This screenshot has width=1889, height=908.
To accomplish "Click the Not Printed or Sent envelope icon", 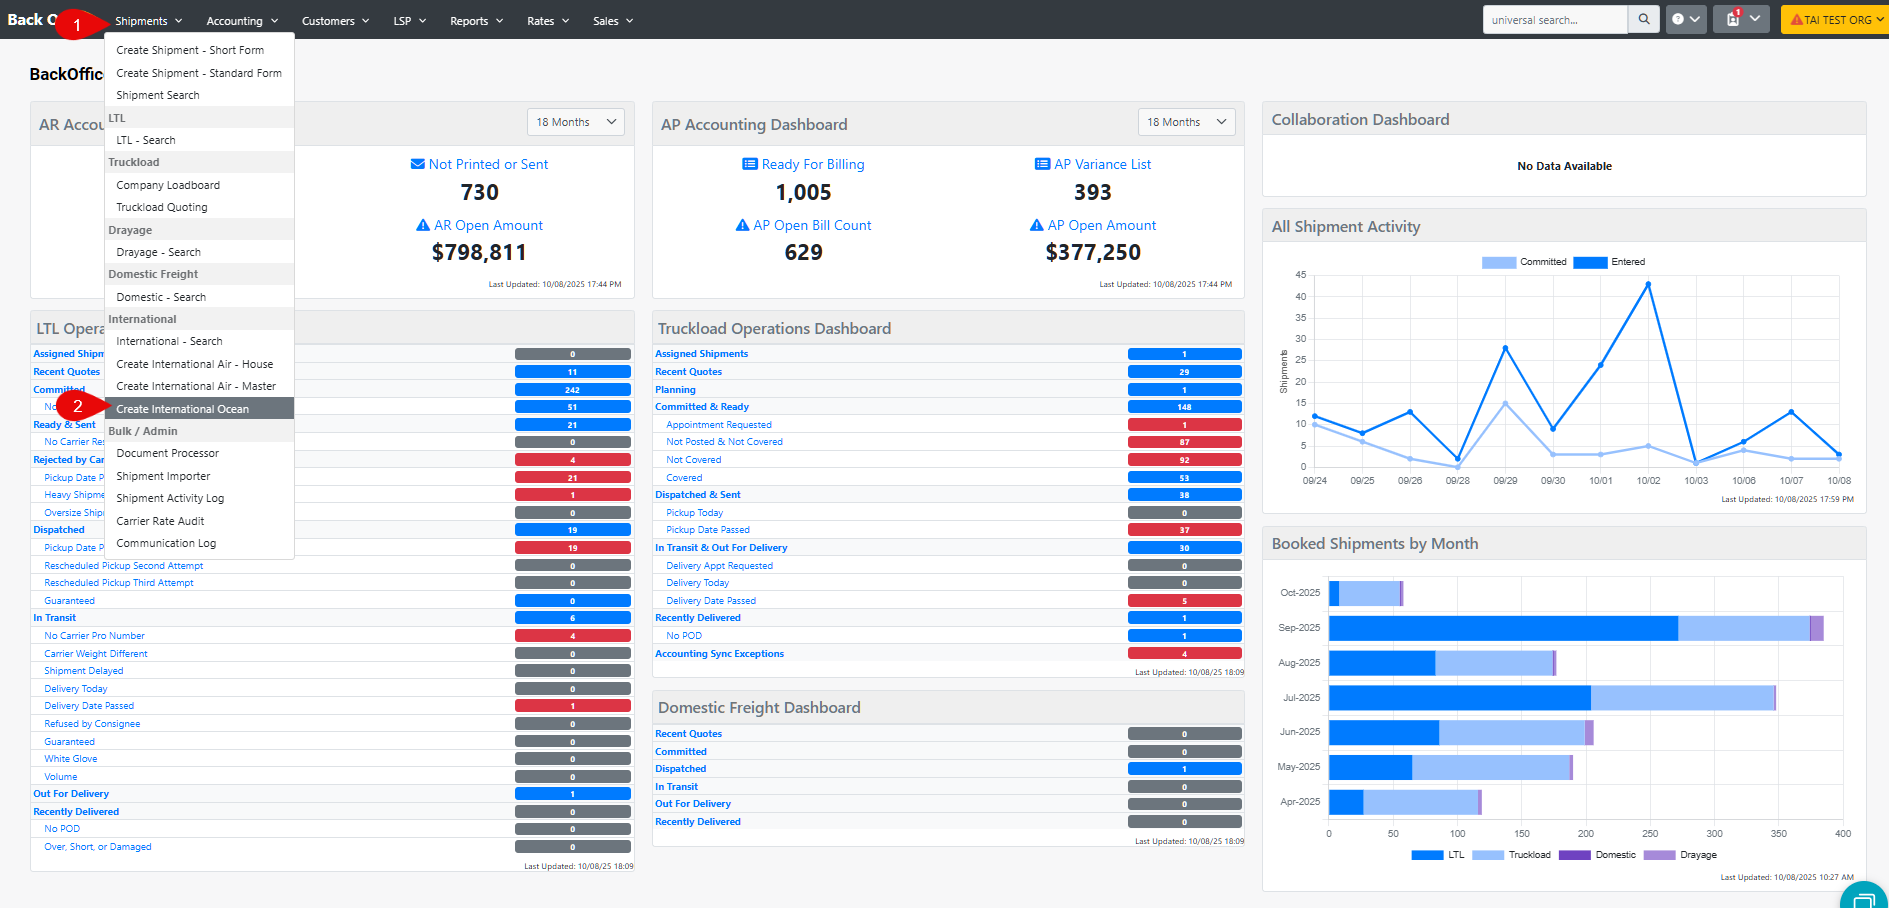I will click(x=418, y=164).
